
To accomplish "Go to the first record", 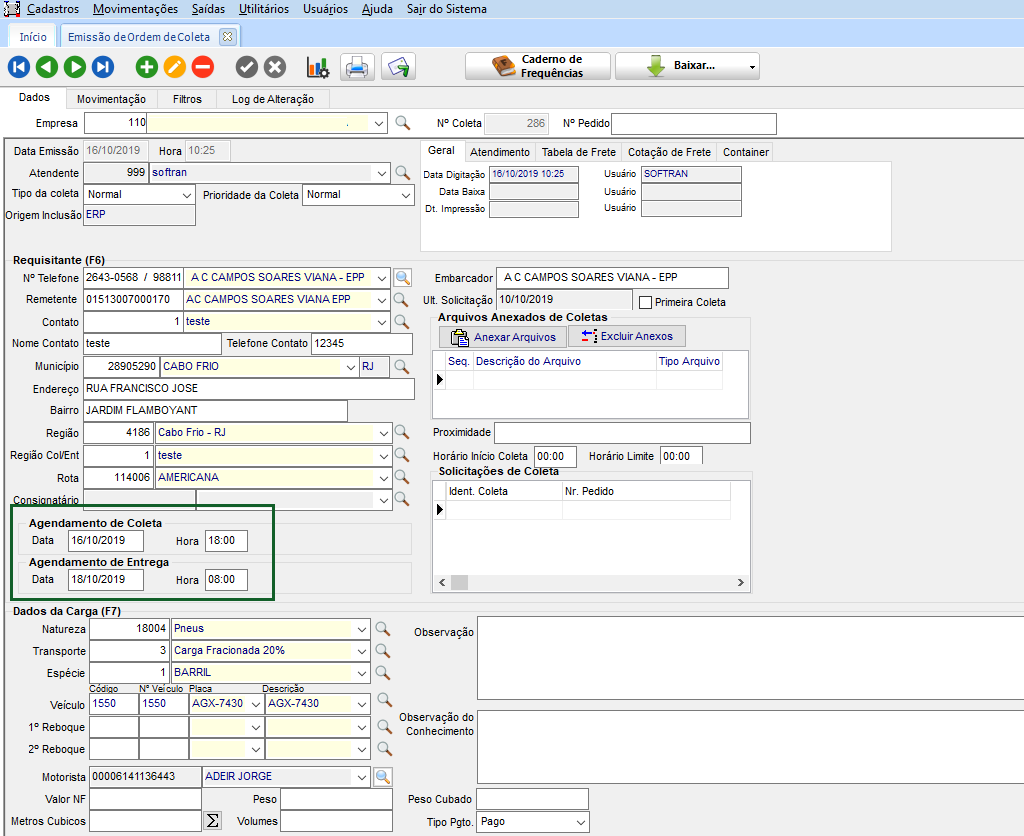I will coord(19,67).
